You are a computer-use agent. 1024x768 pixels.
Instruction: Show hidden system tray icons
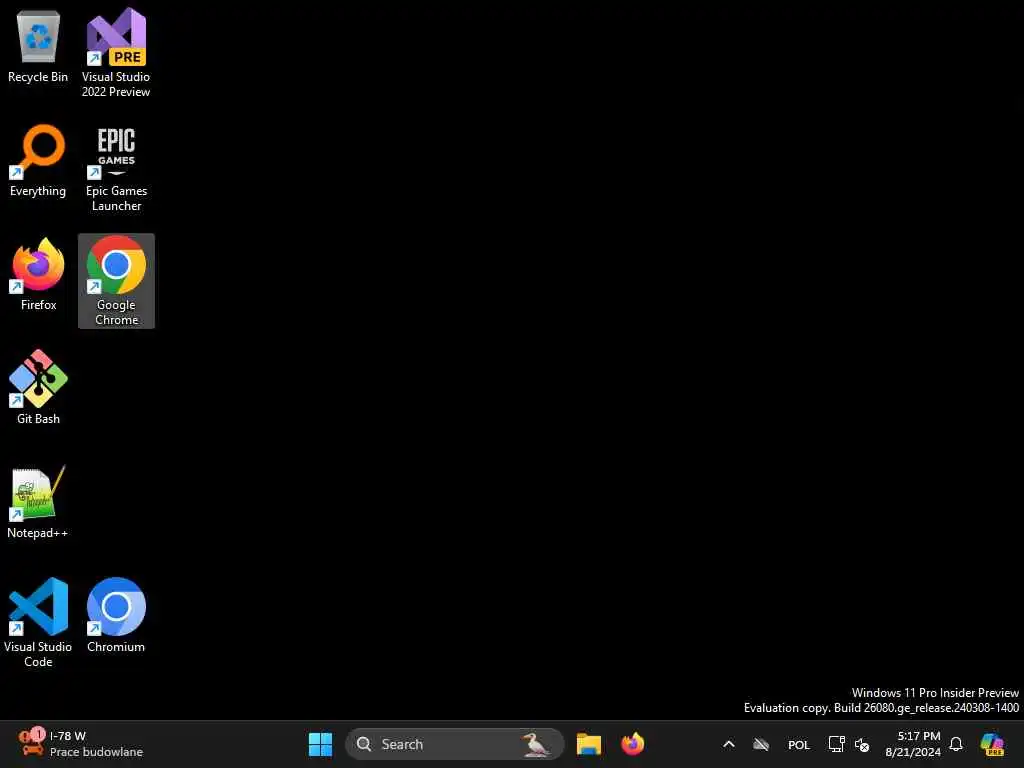pos(729,744)
